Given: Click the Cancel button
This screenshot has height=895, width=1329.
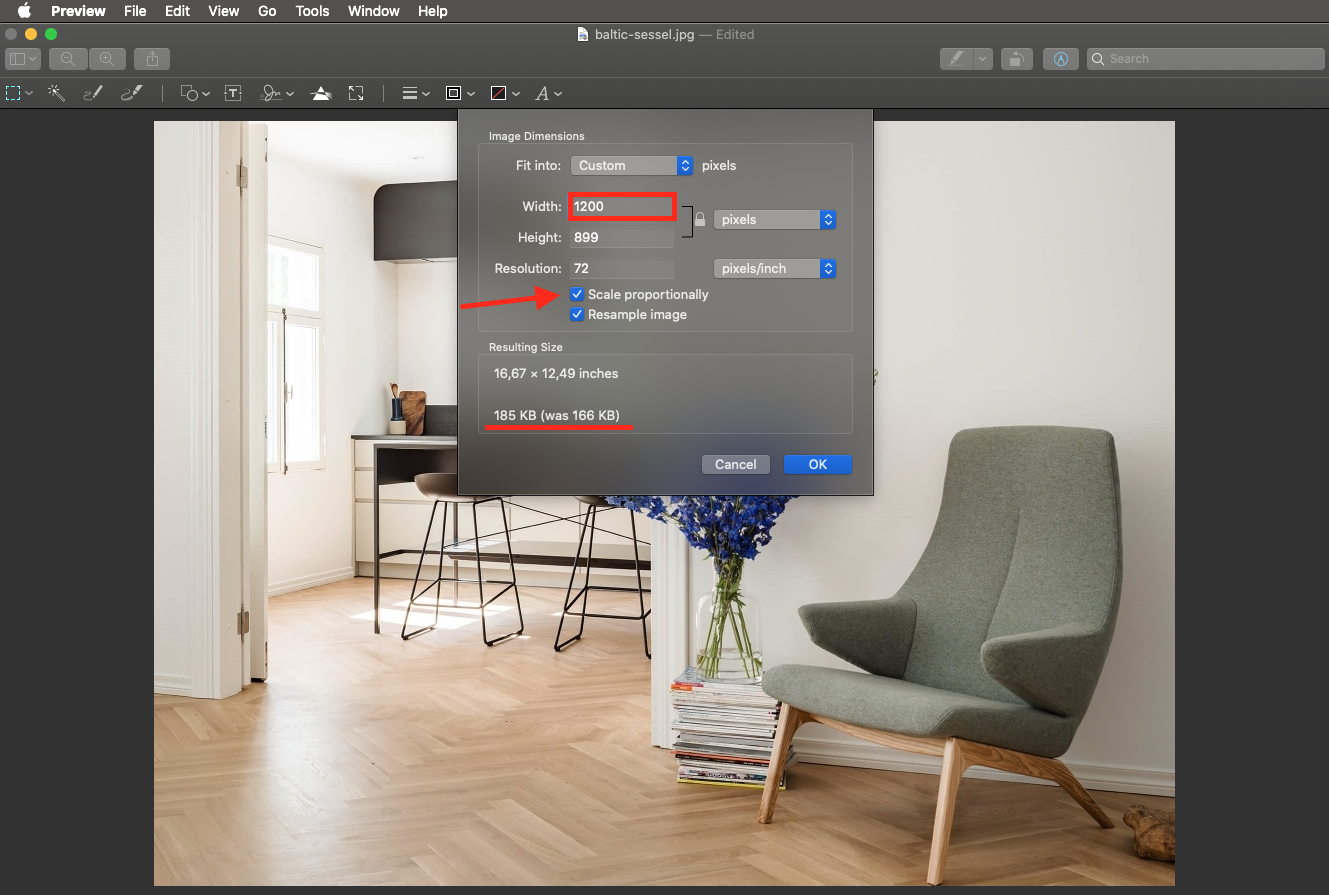Looking at the screenshot, I should pos(735,464).
